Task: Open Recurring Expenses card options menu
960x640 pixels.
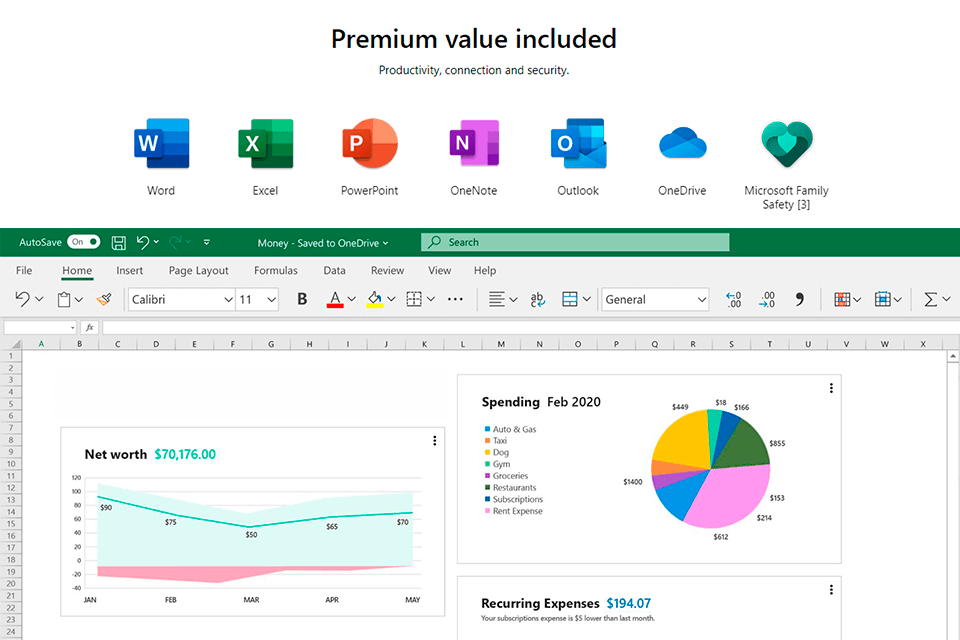Action: click(831, 589)
